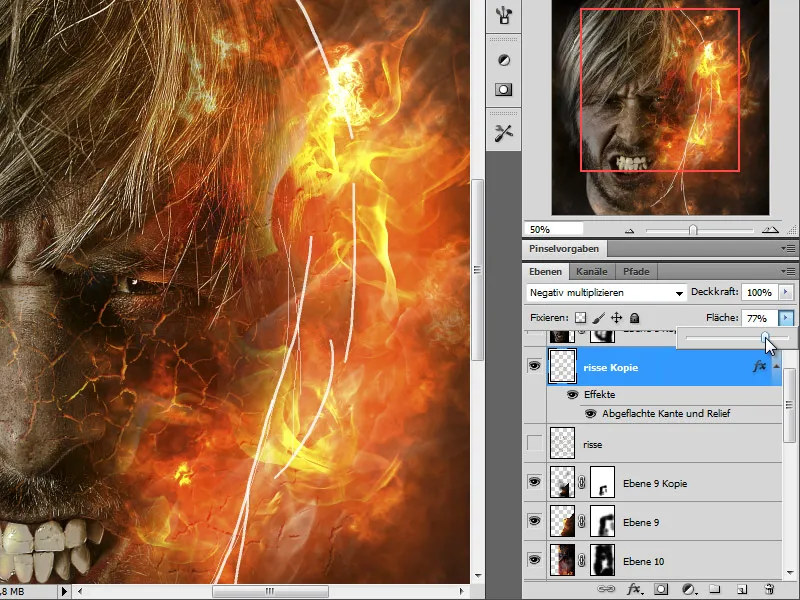Click the Fläche popup slider handle
Viewport: 800px width, 600px height.
point(765,337)
